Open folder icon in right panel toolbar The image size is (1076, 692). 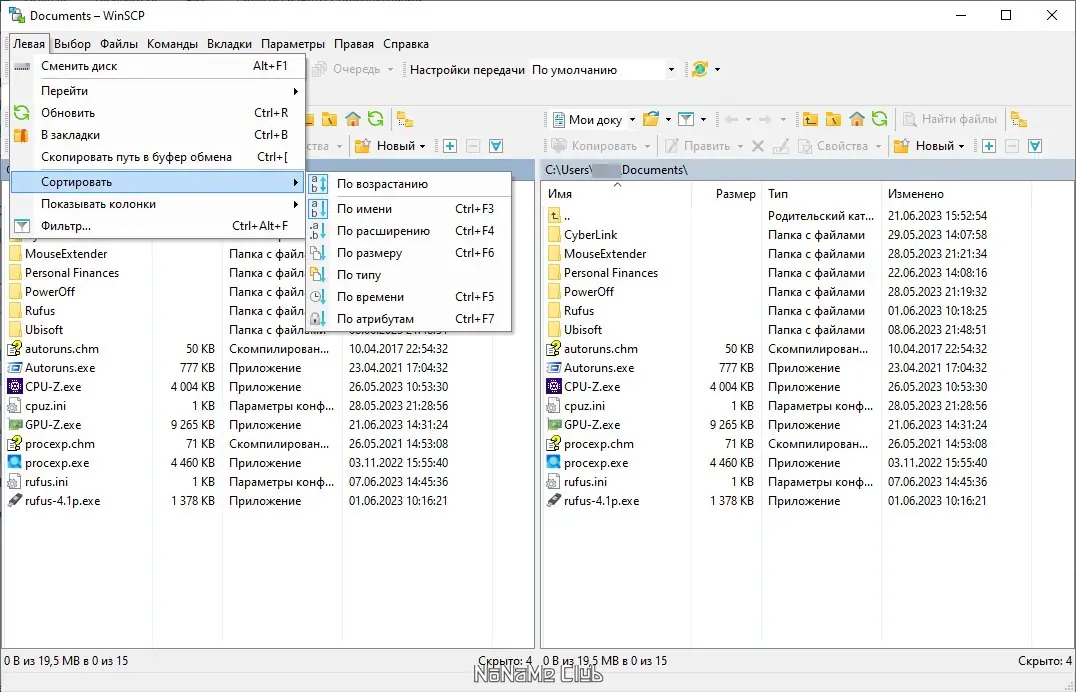(x=651, y=119)
